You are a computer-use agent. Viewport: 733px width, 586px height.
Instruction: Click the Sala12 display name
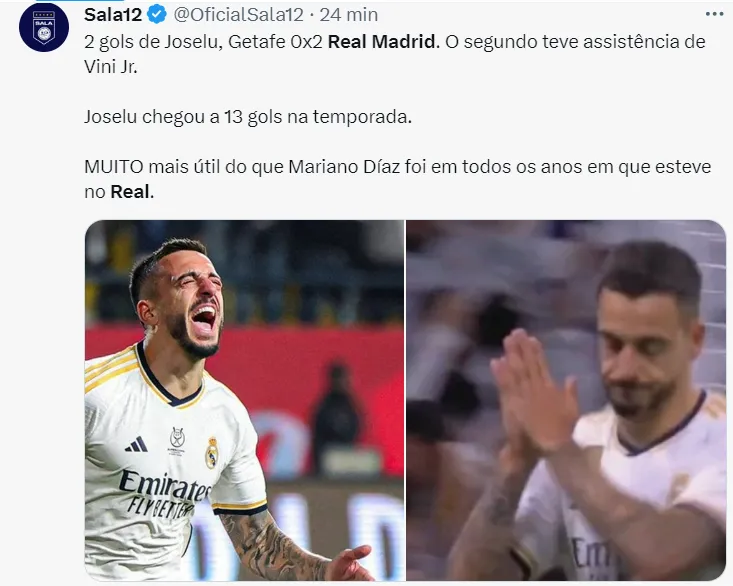[113, 15]
